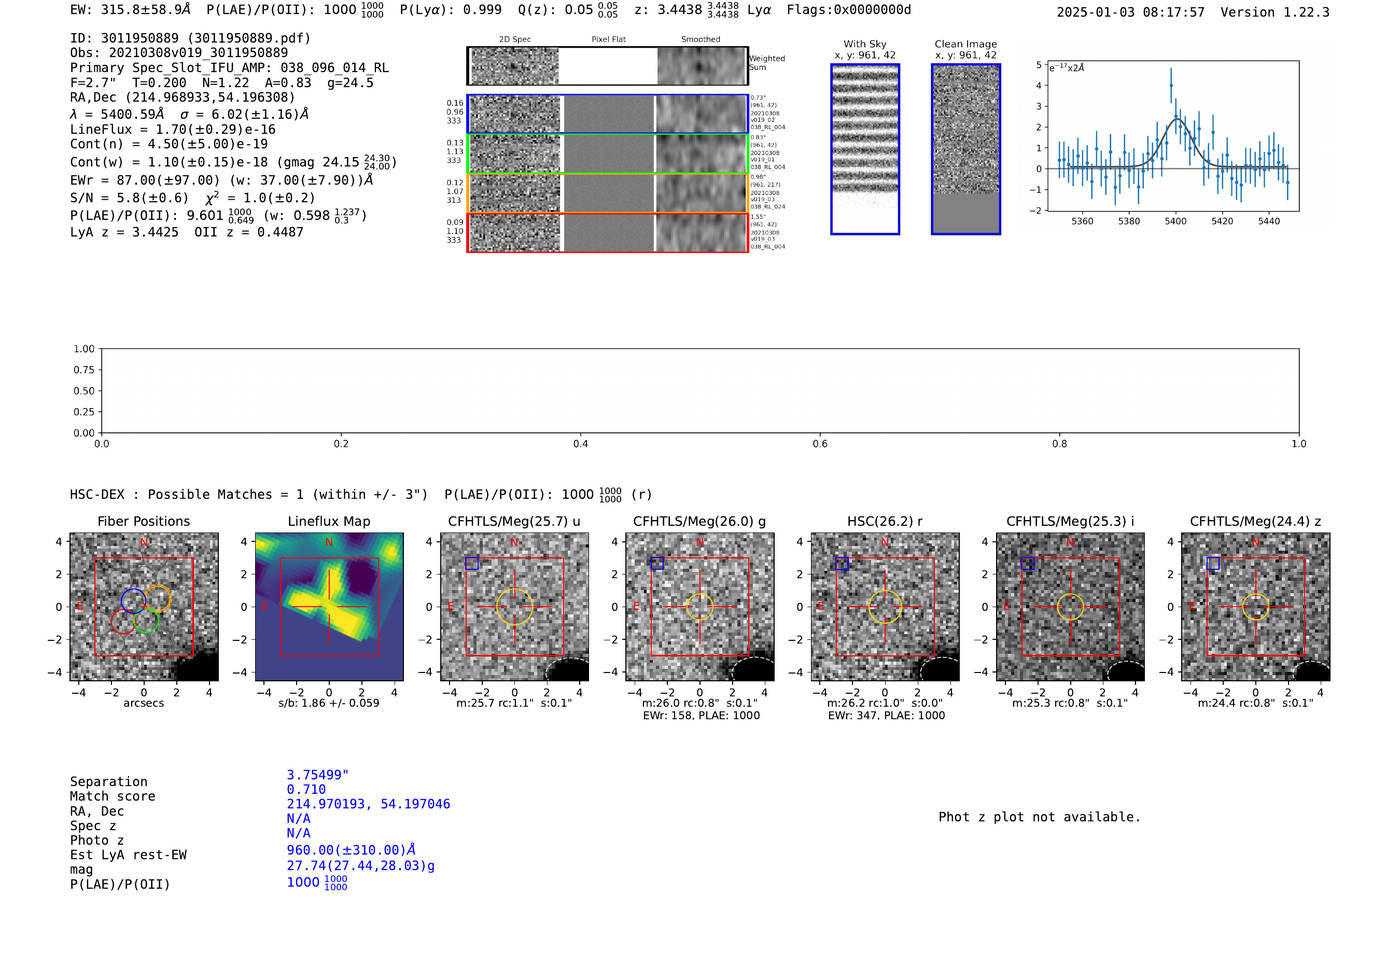The height and width of the screenshot is (953, 1400).
Task: Click the Phot z plot not available text
Action: pos(1039,817)
